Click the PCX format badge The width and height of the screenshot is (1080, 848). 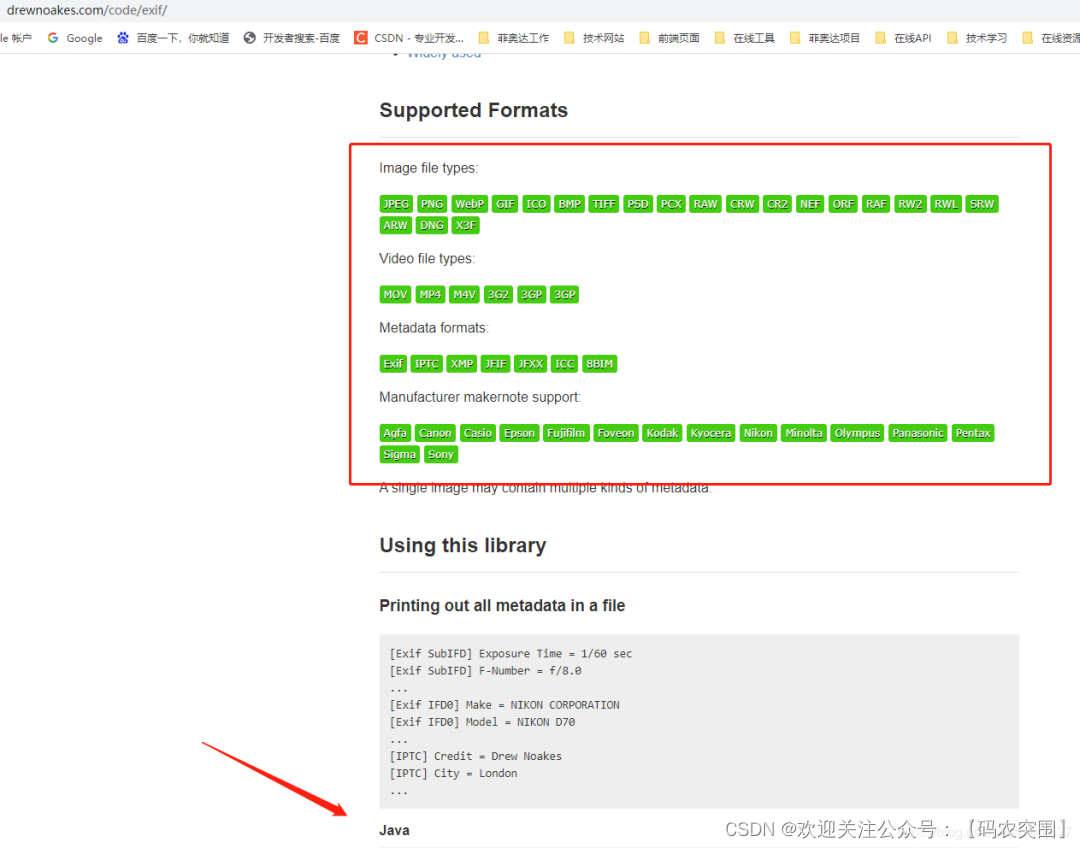tap(671, 204)
